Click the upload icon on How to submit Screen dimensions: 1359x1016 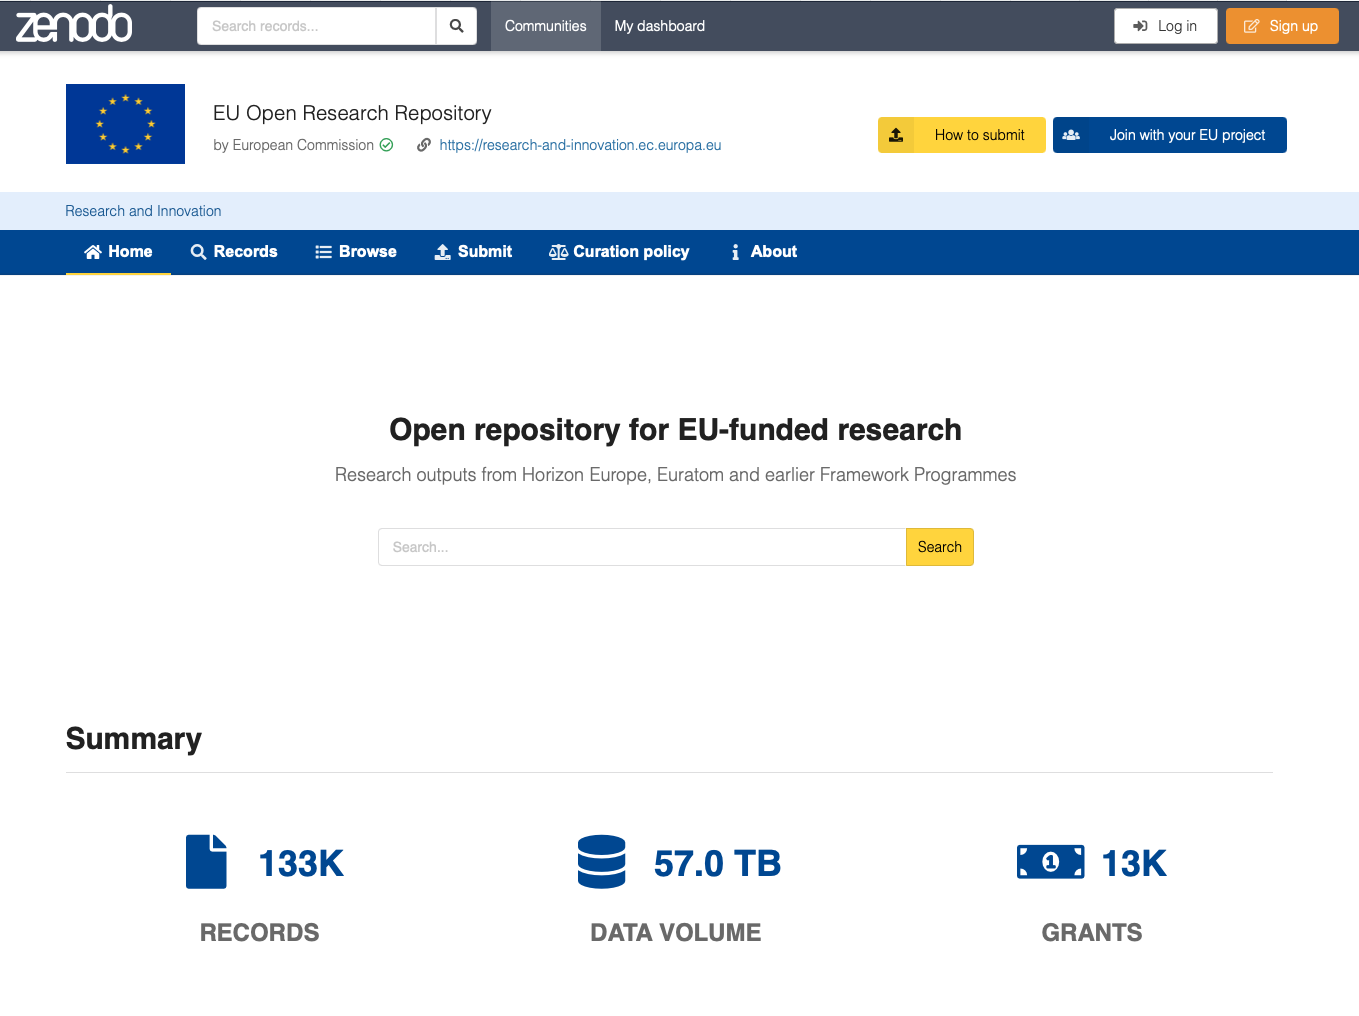(x=896, y=135)
